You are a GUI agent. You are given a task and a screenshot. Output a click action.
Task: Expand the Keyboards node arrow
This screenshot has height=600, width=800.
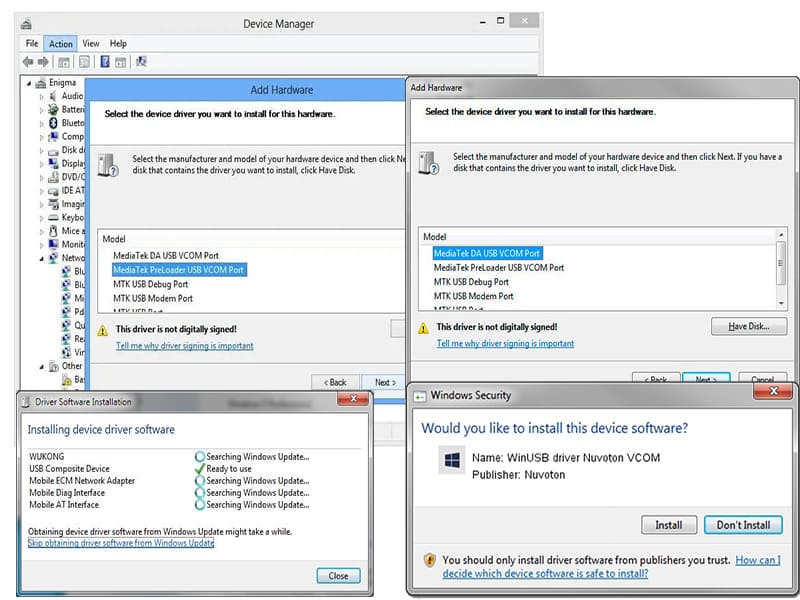[41, 218]
